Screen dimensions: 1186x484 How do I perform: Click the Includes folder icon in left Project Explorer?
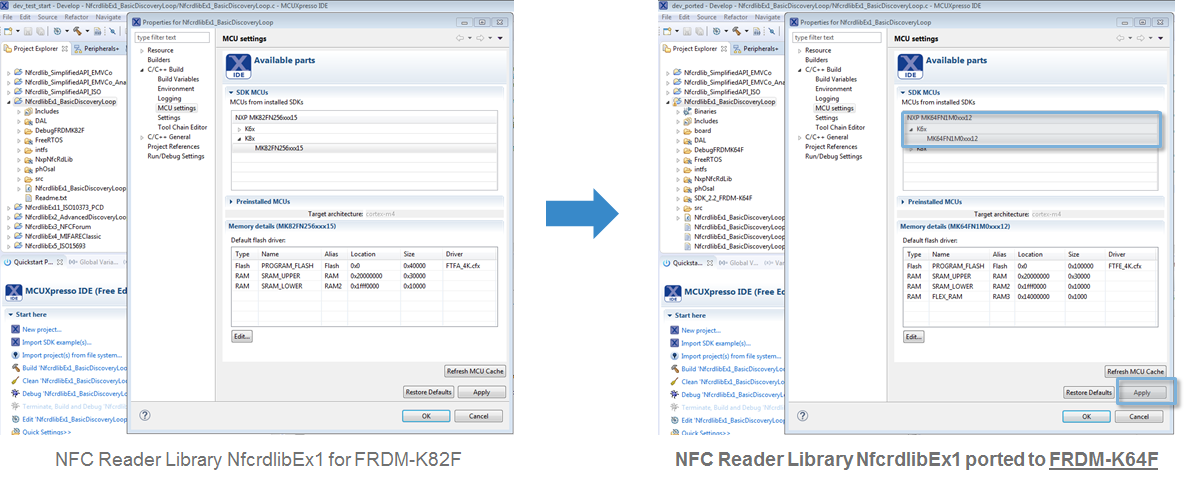(x=29, y=110)
